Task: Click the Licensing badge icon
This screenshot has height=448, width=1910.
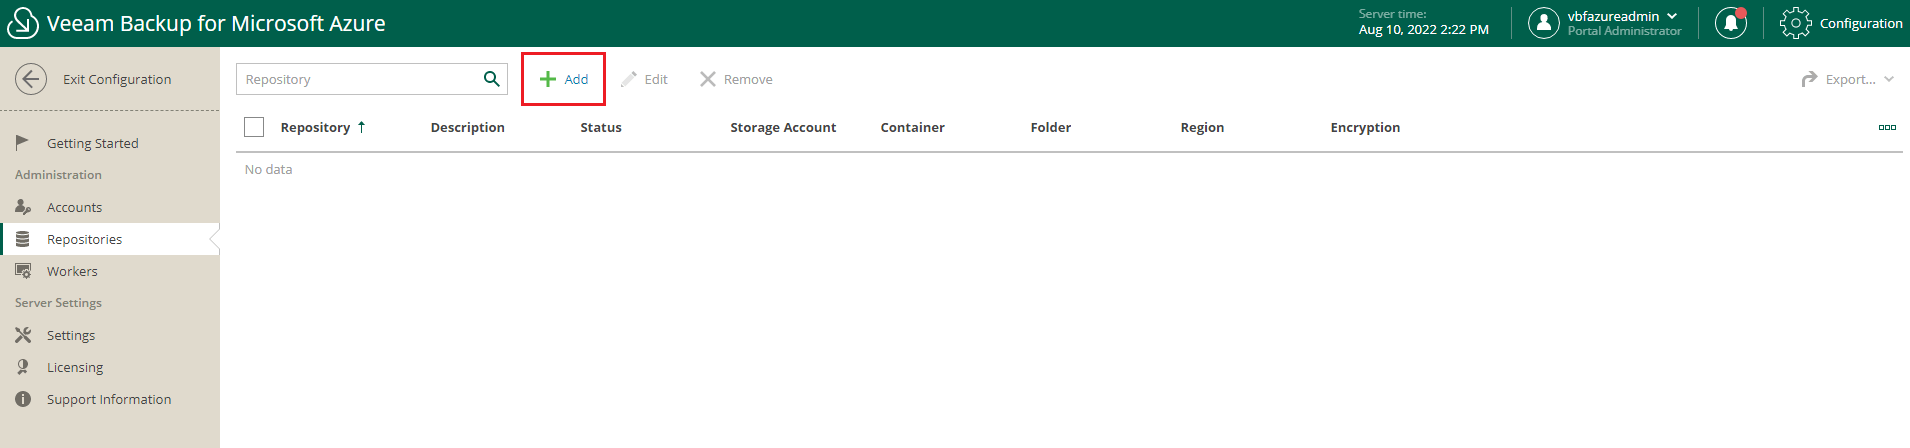Action: click(23, 367)
